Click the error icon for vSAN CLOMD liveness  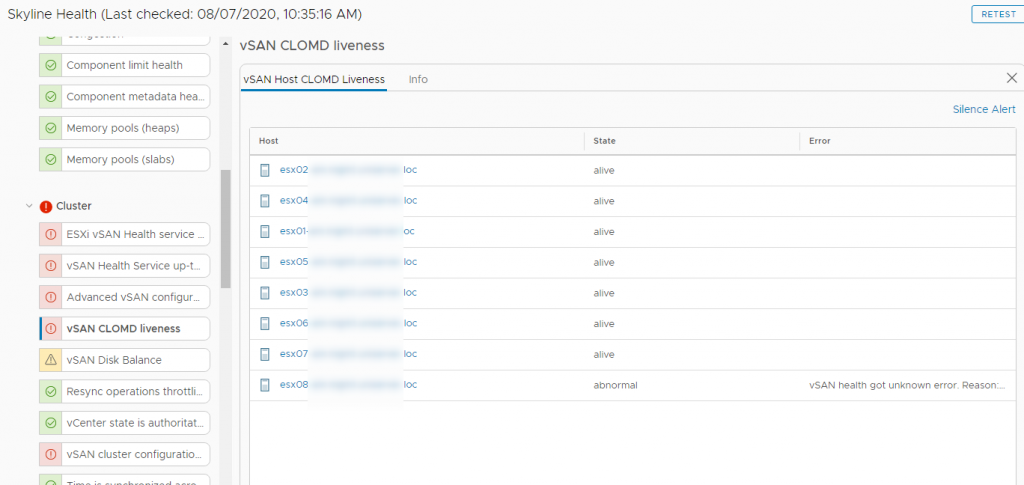[50, 328]
